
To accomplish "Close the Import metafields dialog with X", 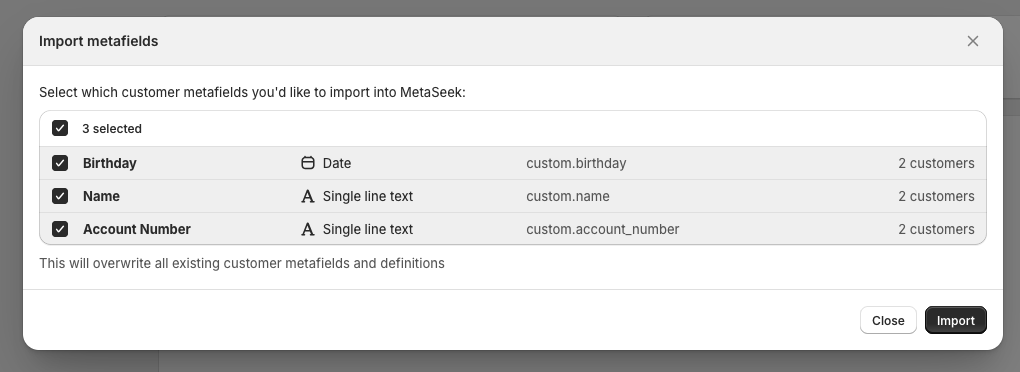I will click(973, 41).
